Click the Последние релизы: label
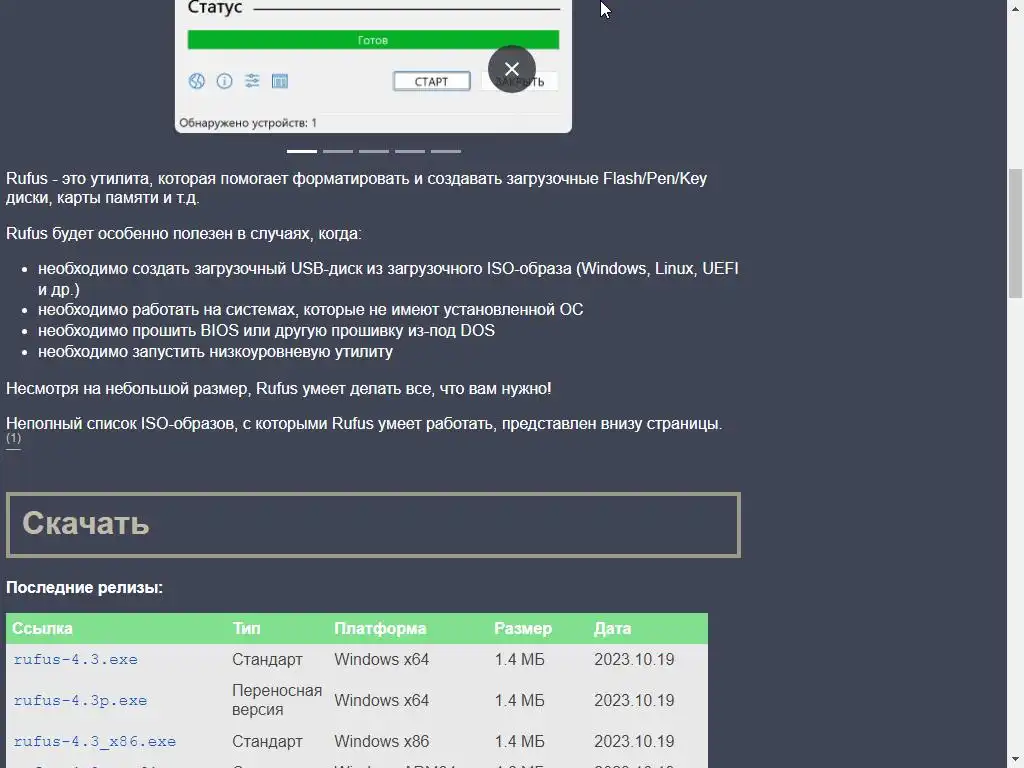The width and height of the screenshot is (1024, 768). (84, 587)
